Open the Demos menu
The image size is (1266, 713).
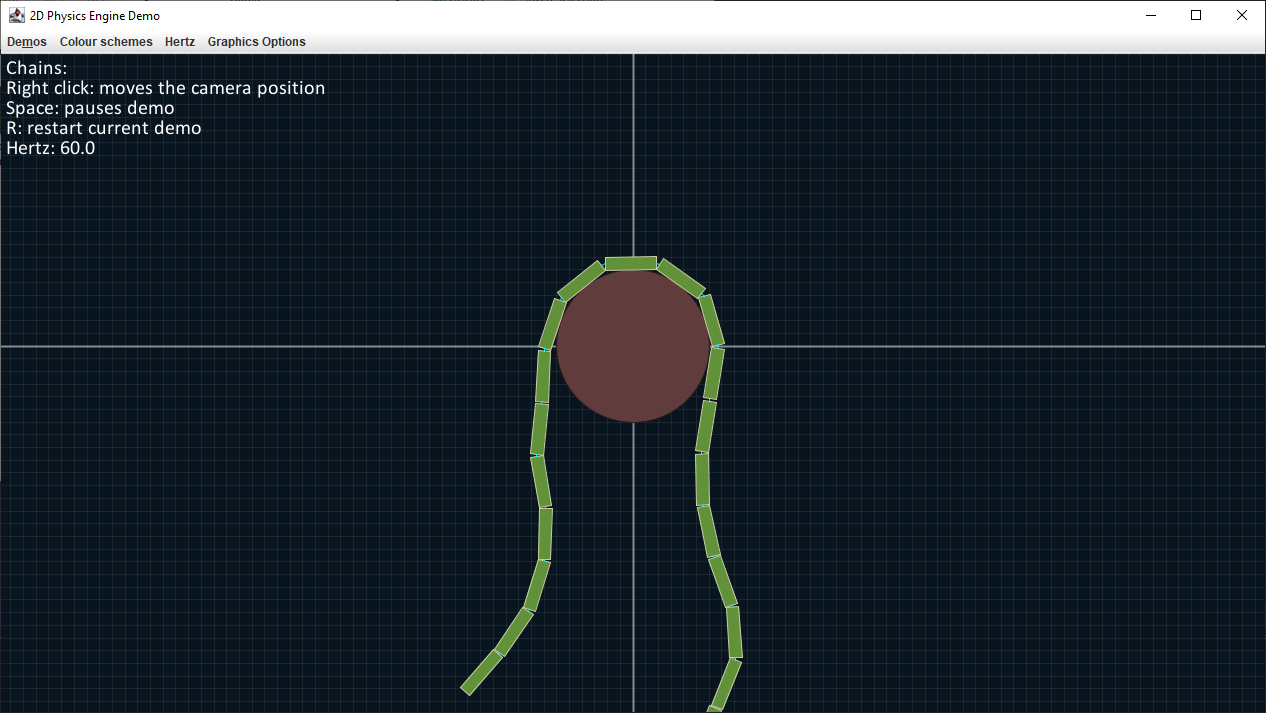(26, 42)
